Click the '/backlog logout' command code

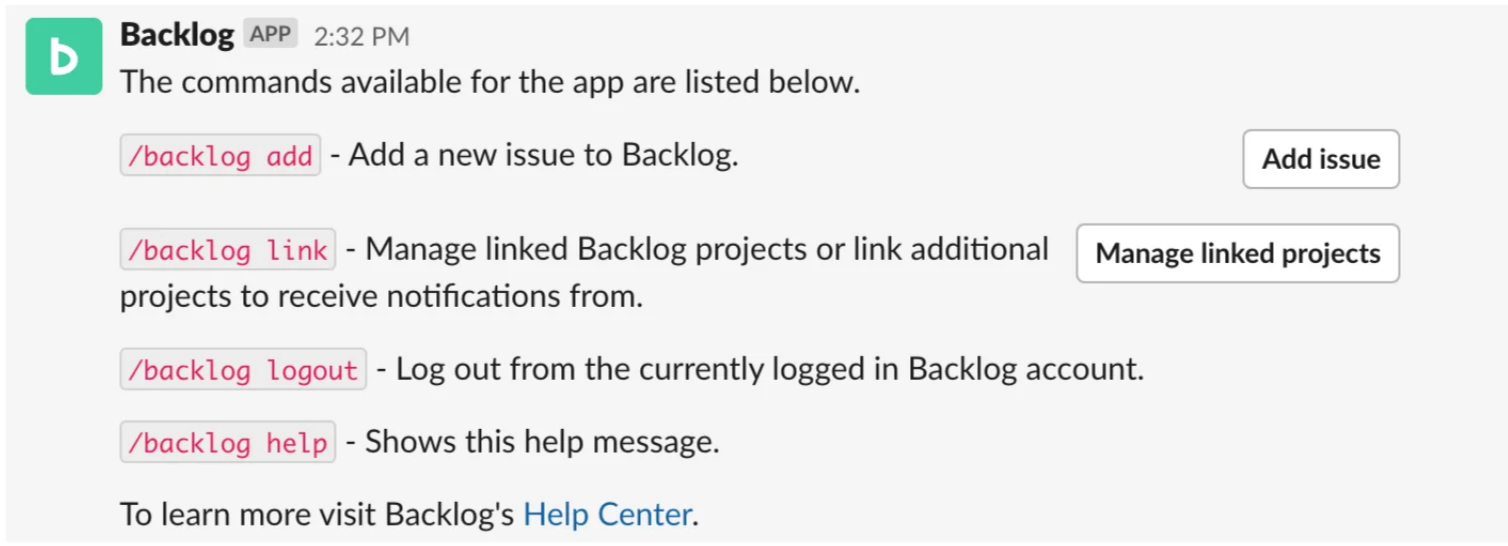243,370
